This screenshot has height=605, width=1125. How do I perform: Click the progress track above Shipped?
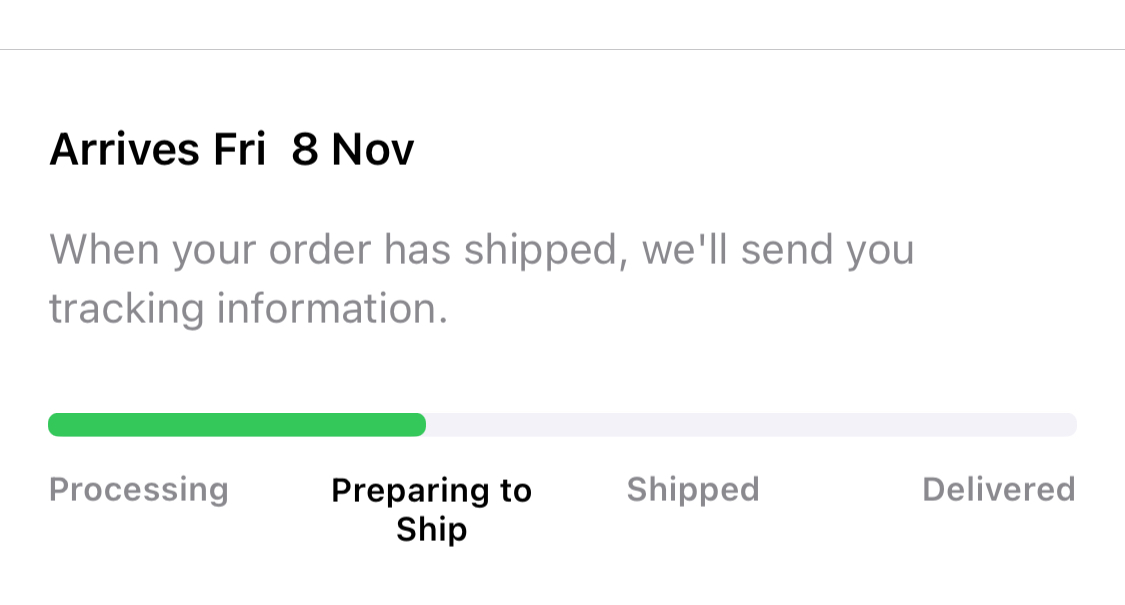(x=693, y=425)
